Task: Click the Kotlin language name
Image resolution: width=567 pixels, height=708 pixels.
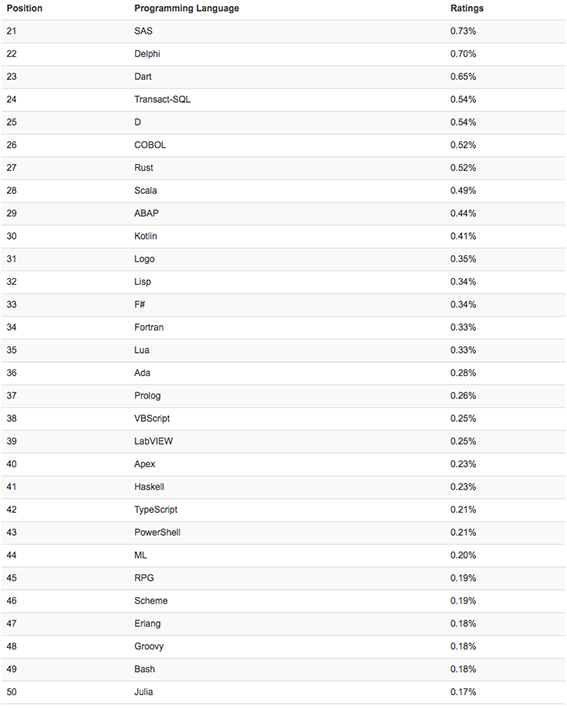Action: point(145,236)
